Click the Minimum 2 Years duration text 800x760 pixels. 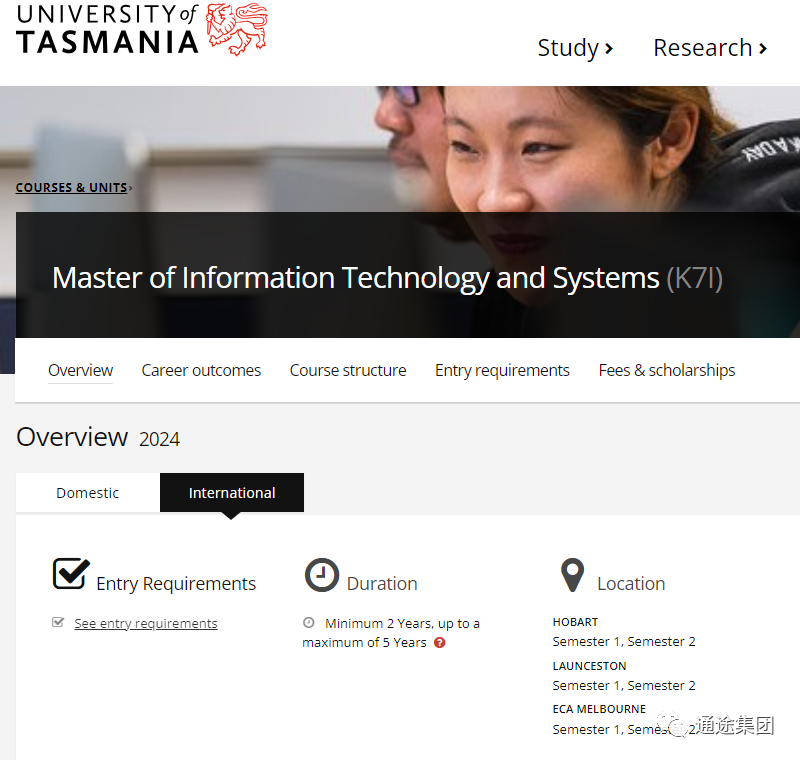391,633
